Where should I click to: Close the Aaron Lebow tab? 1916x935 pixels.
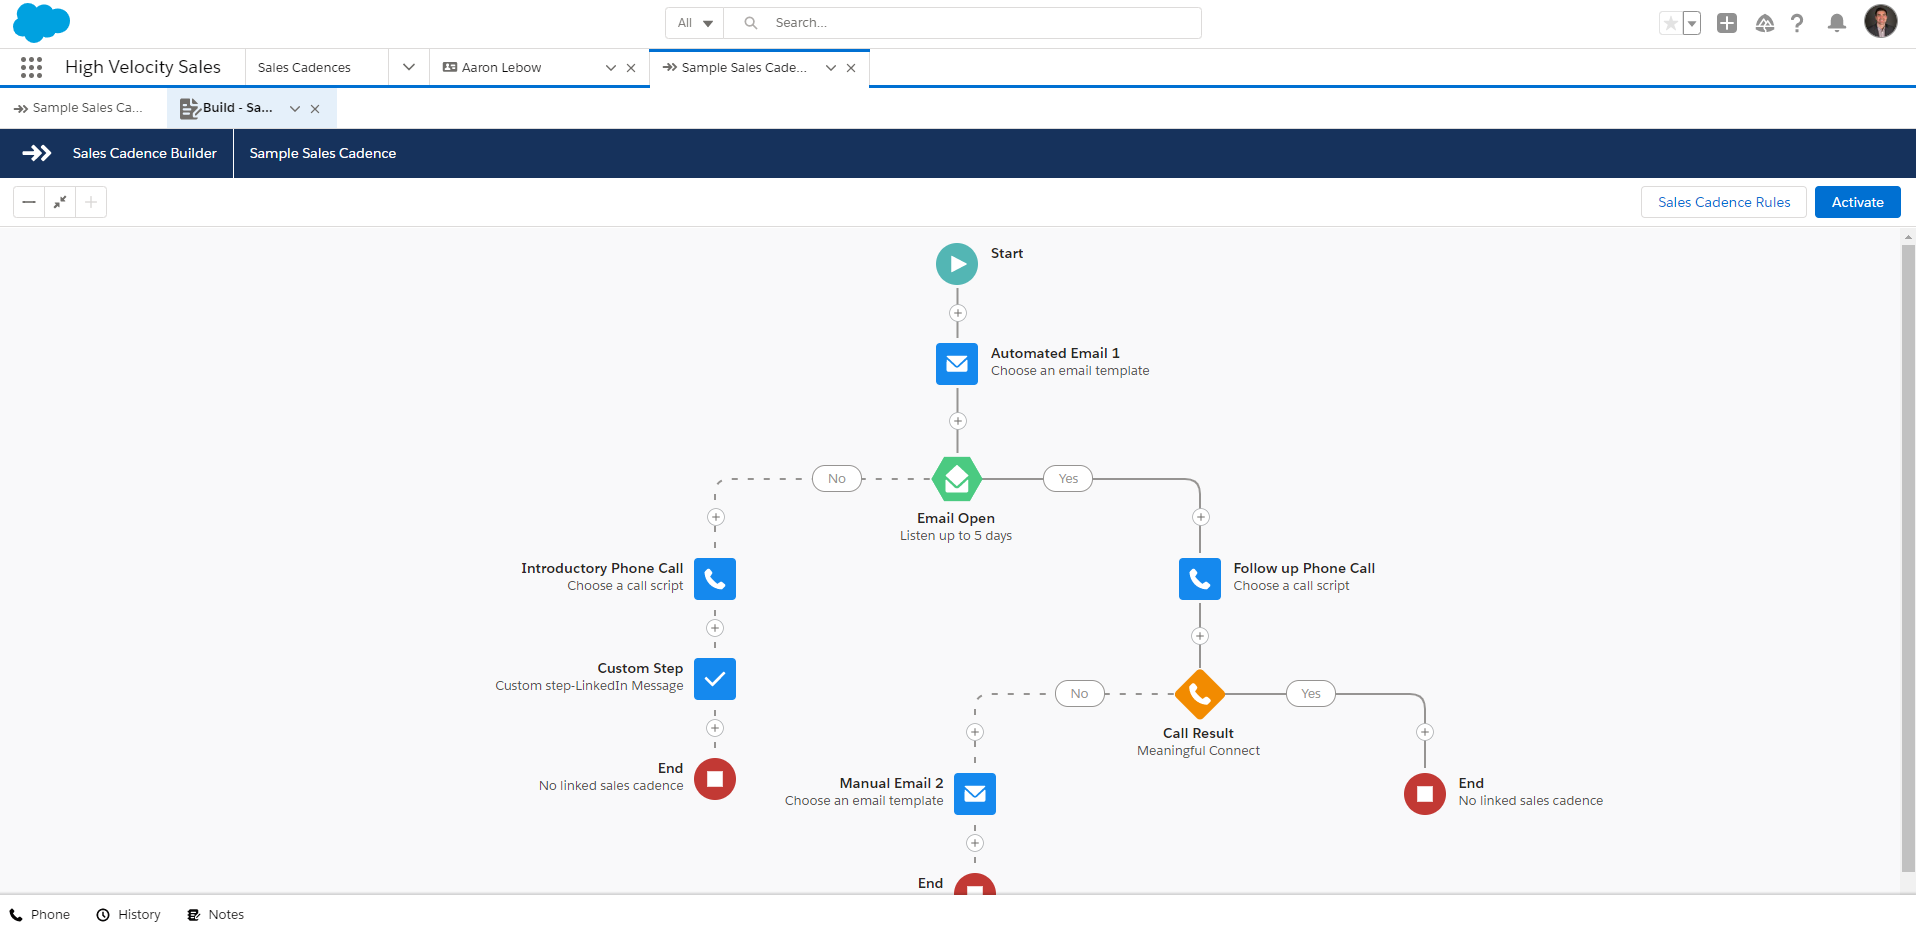[631, 68]
